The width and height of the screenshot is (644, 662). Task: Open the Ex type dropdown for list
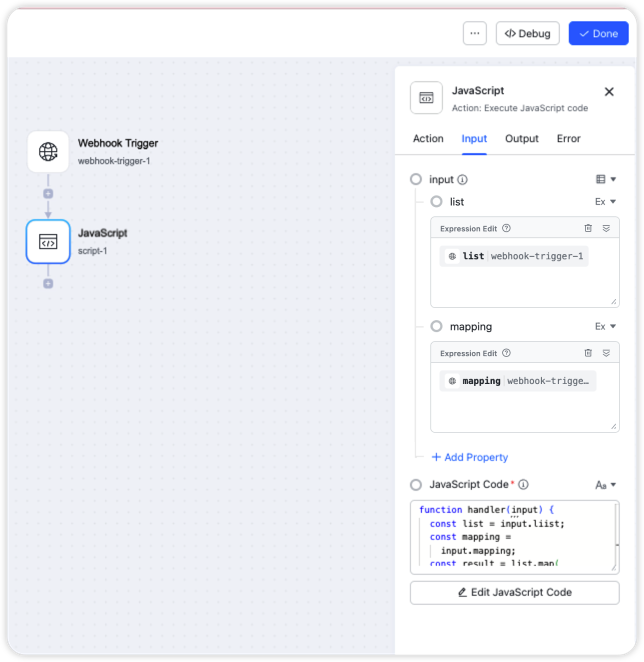click(605, 202)
